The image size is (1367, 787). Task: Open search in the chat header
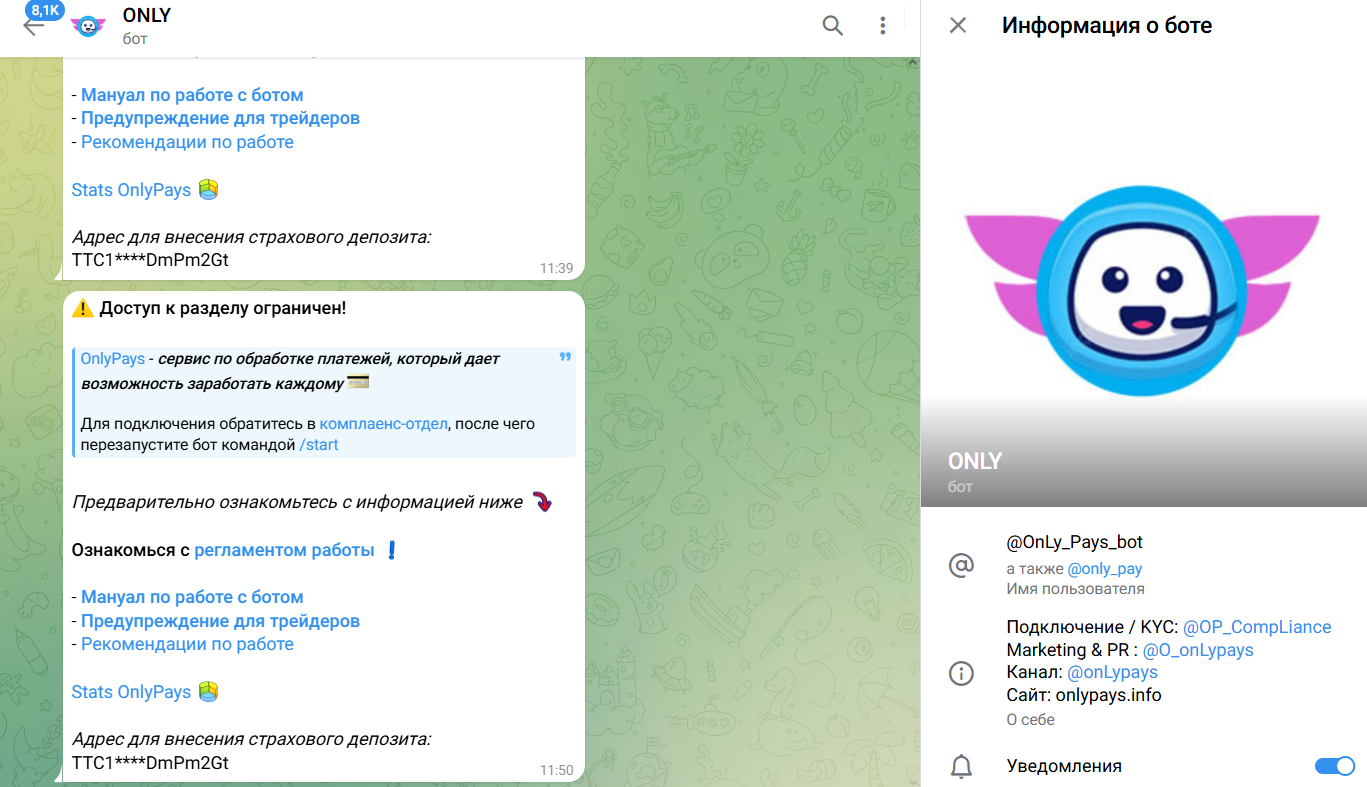tap(832, 26)
